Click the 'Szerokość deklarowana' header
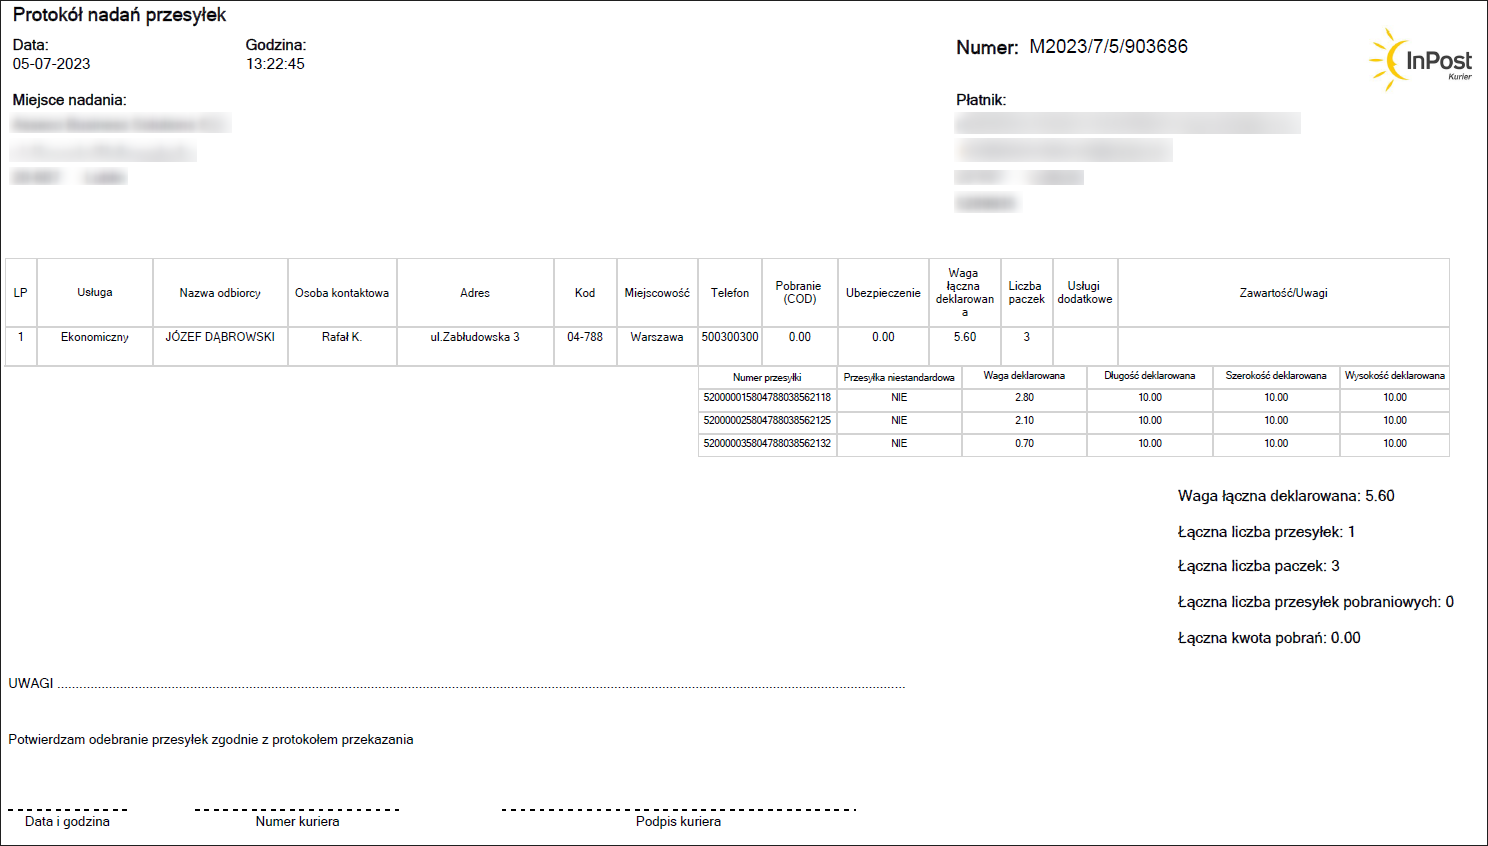 [x=1276, y=376]
